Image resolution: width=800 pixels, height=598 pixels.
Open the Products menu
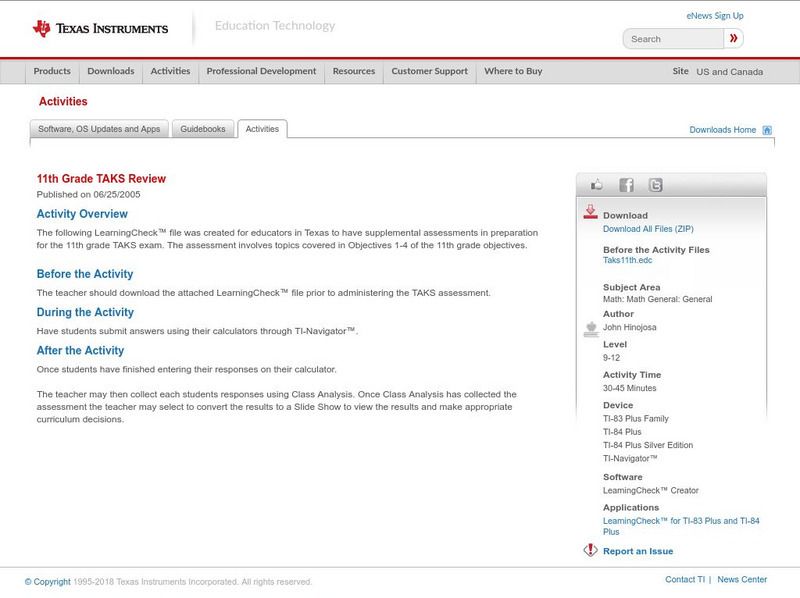(52, 71)
